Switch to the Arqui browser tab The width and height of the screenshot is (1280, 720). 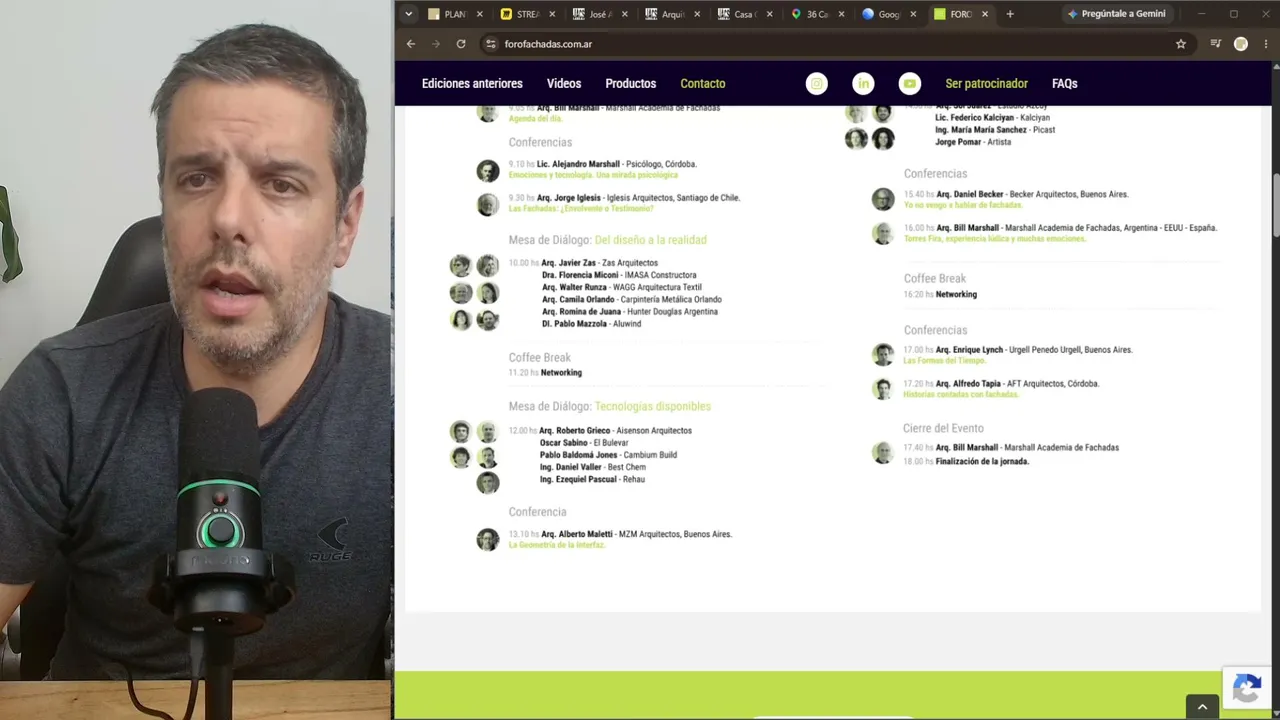click(672, 14)
